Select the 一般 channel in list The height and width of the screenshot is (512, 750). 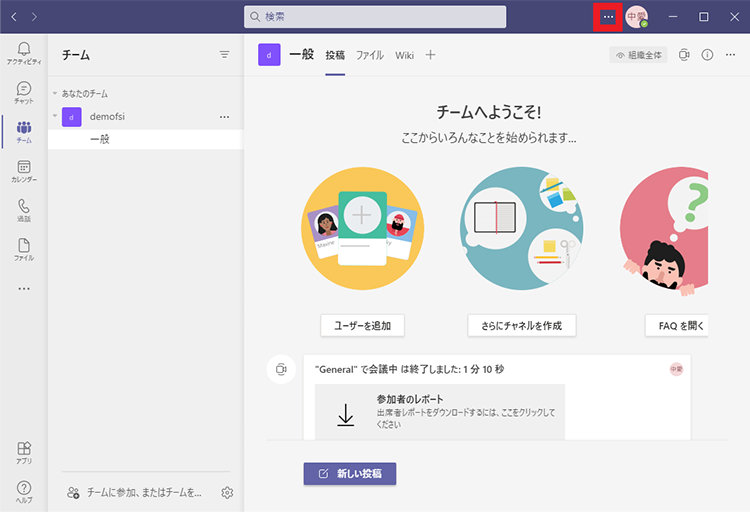click(146, 139)
